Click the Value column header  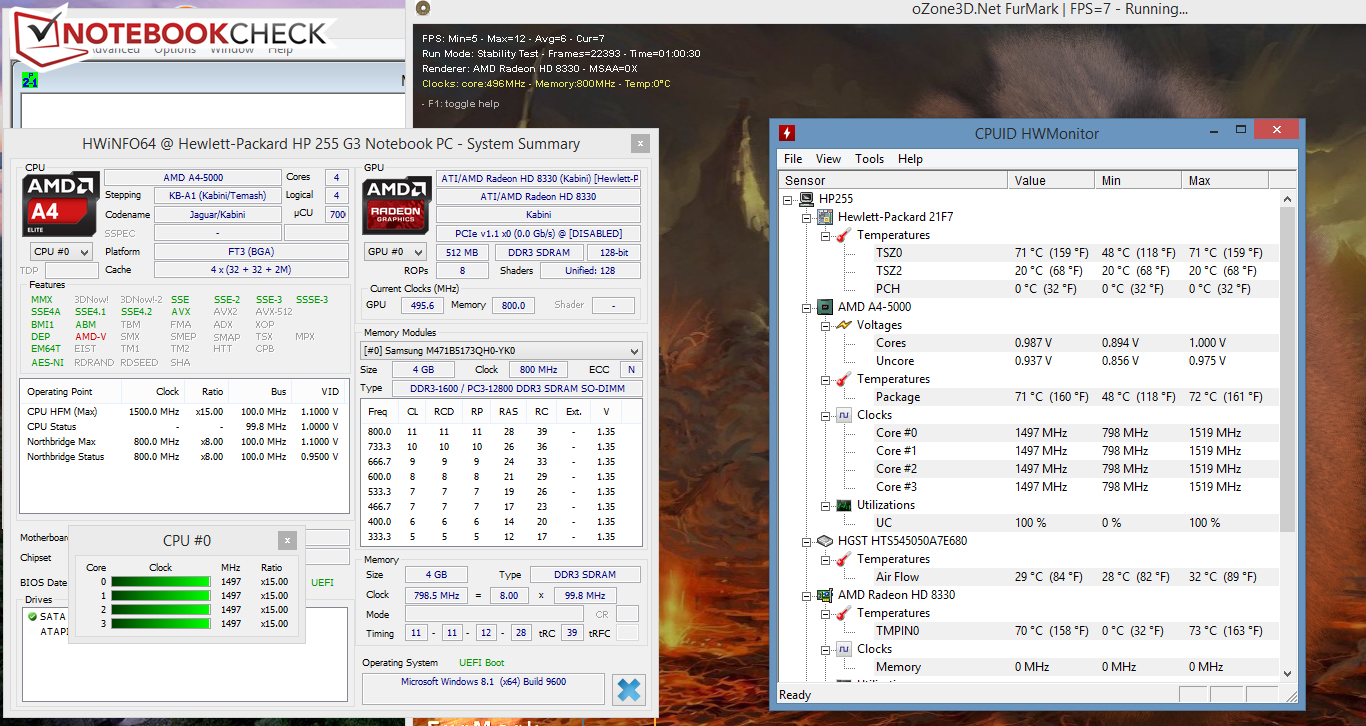1051,180
